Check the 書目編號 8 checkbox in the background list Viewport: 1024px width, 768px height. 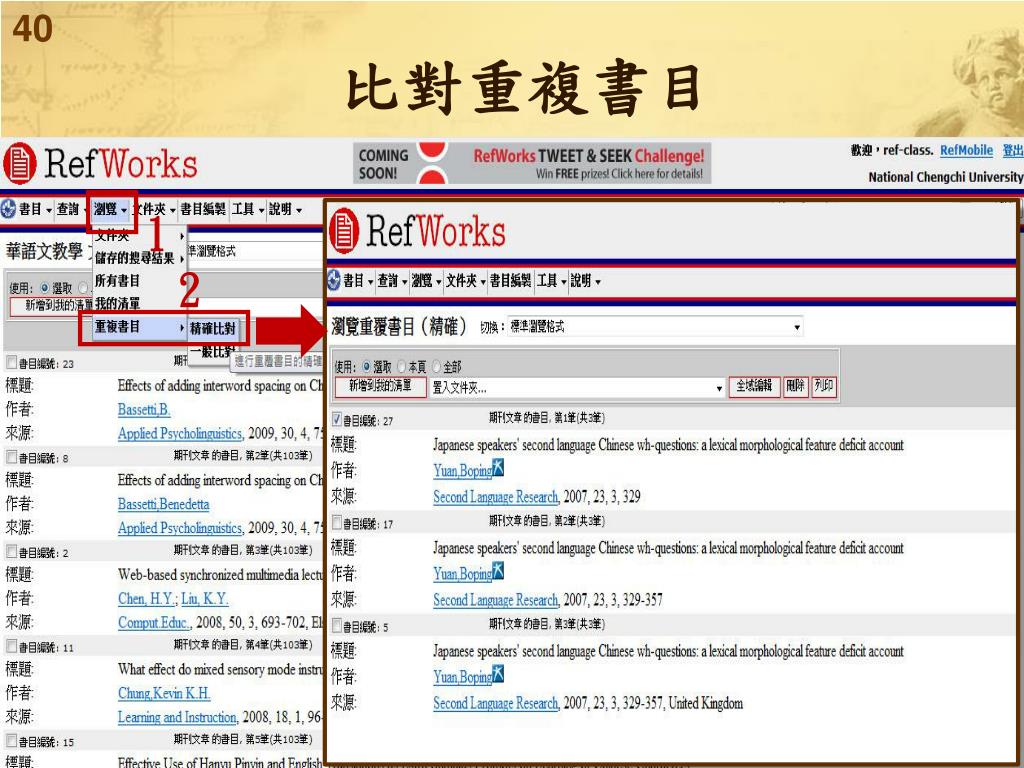pos(11,457)
